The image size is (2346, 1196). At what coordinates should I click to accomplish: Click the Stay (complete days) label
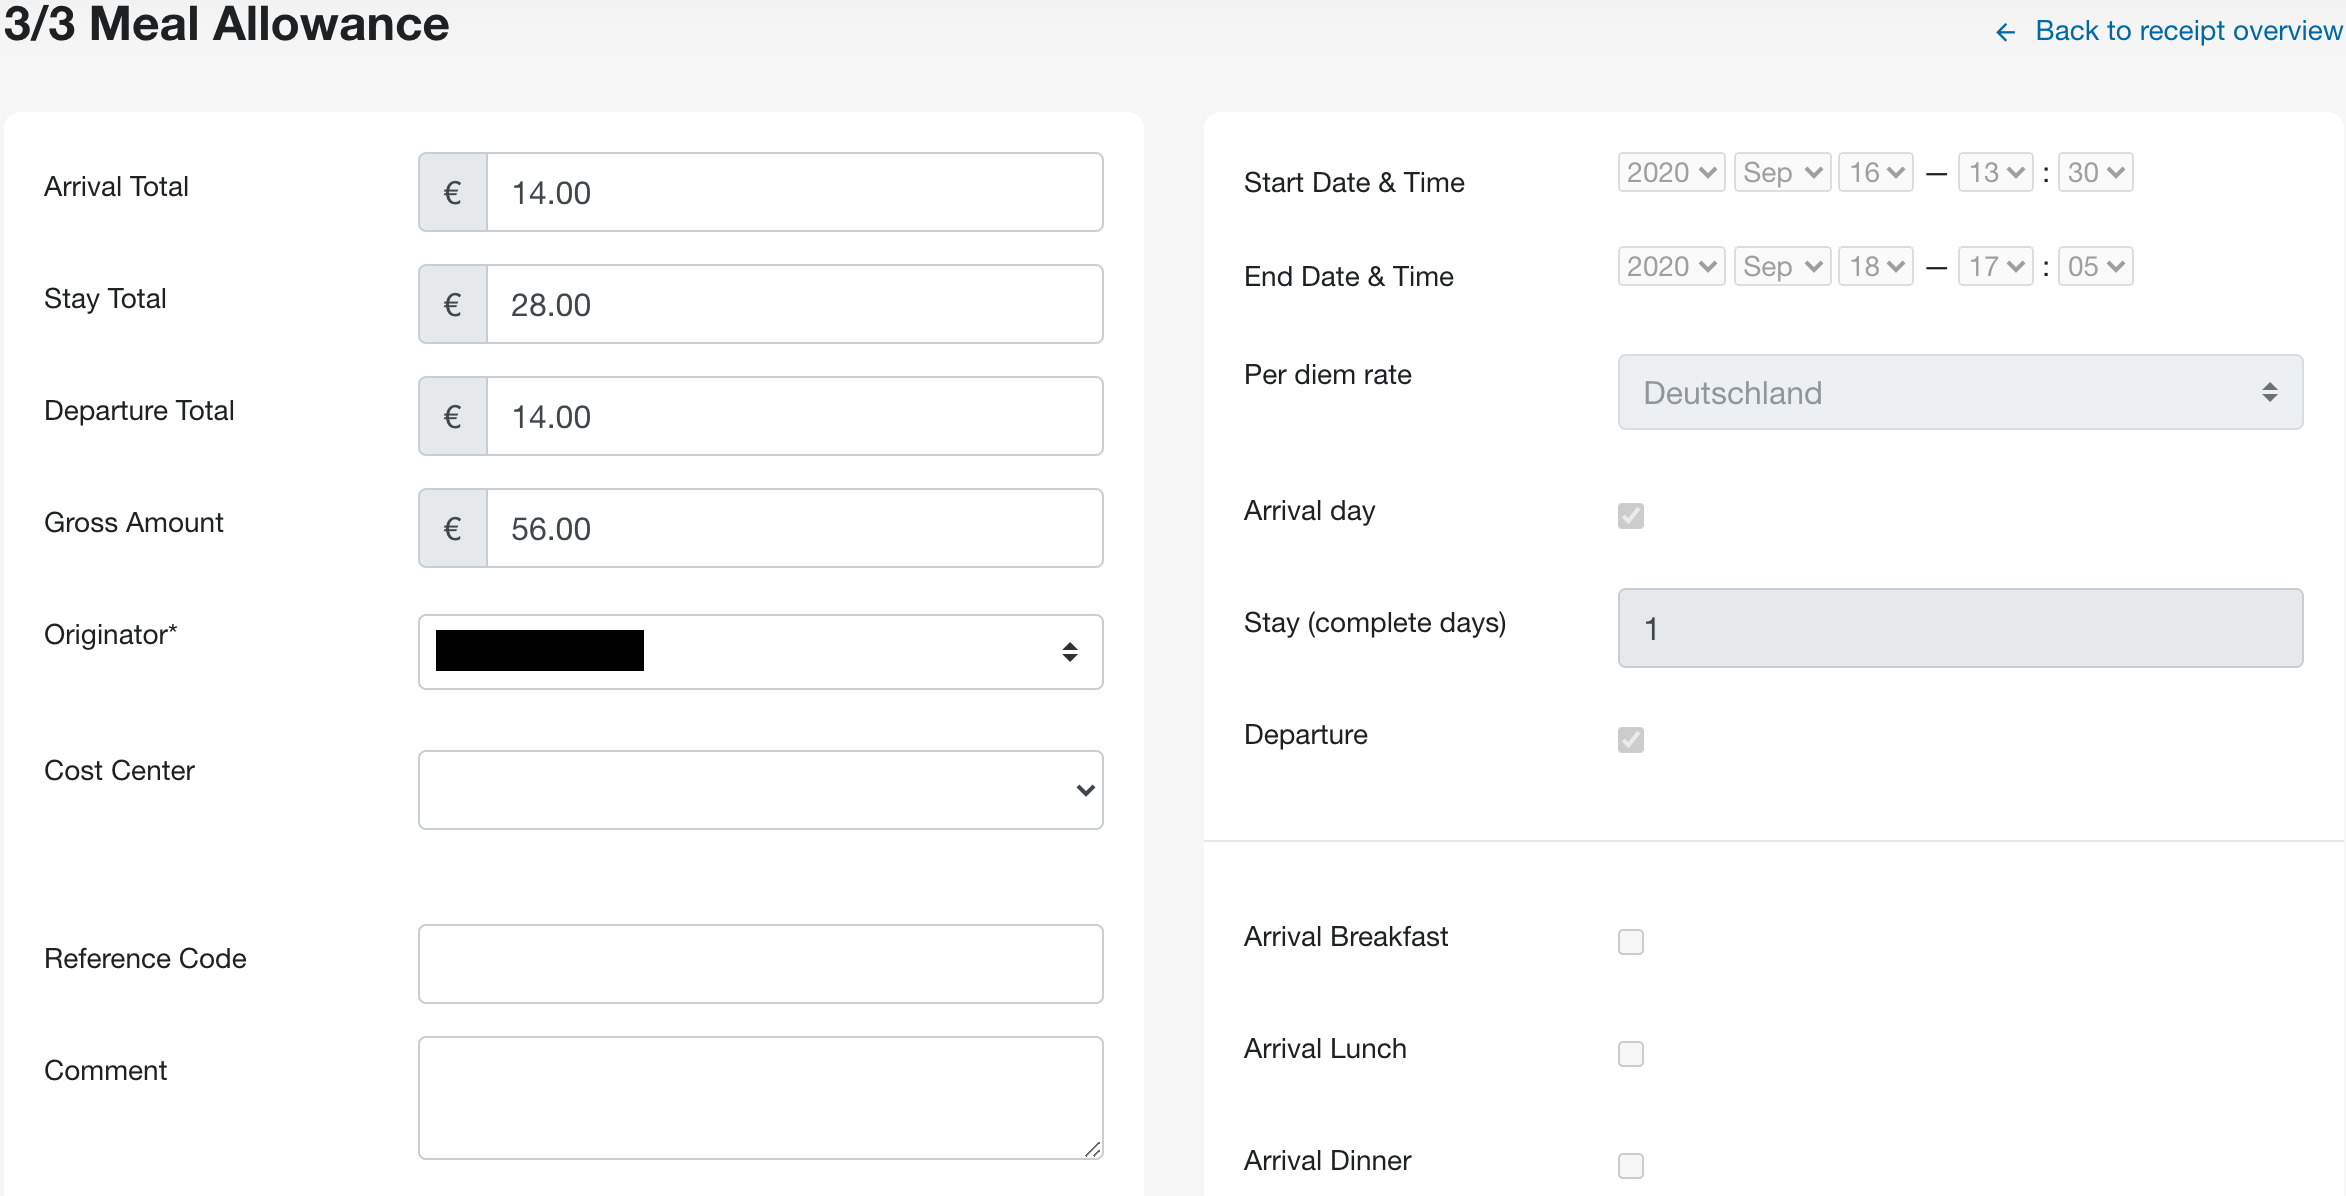[x=1375, y=623]
